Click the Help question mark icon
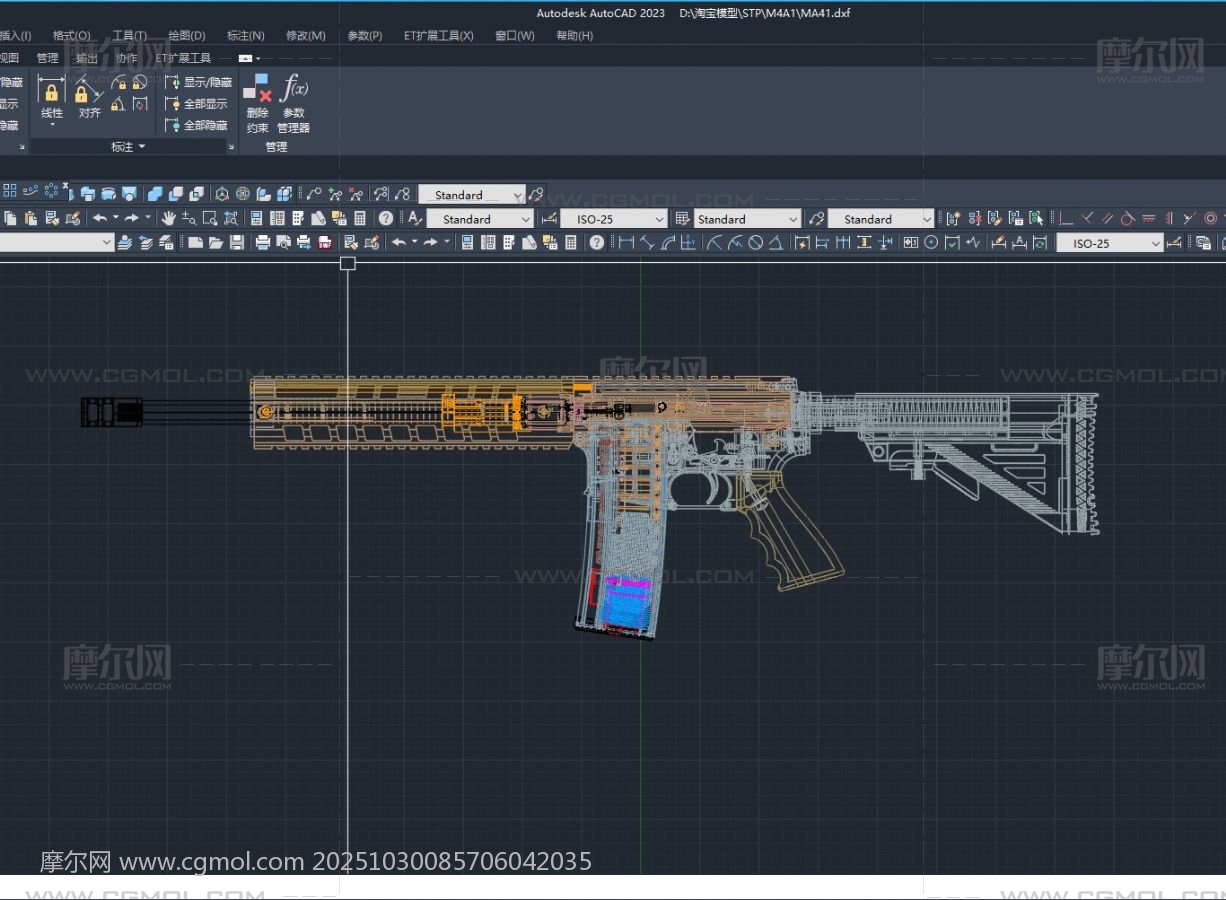Viewport: 1226px width, 900px height. coord(386,218)
